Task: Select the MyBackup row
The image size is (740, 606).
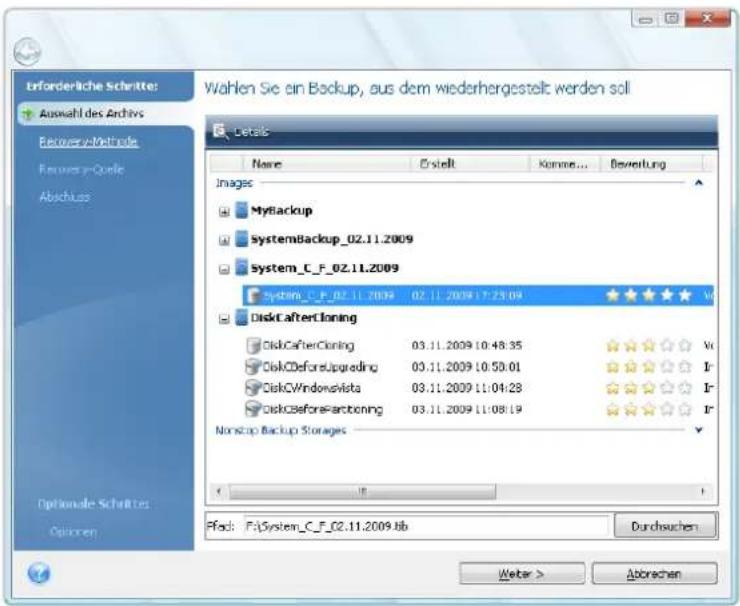Action: click(x=281, y=210)
